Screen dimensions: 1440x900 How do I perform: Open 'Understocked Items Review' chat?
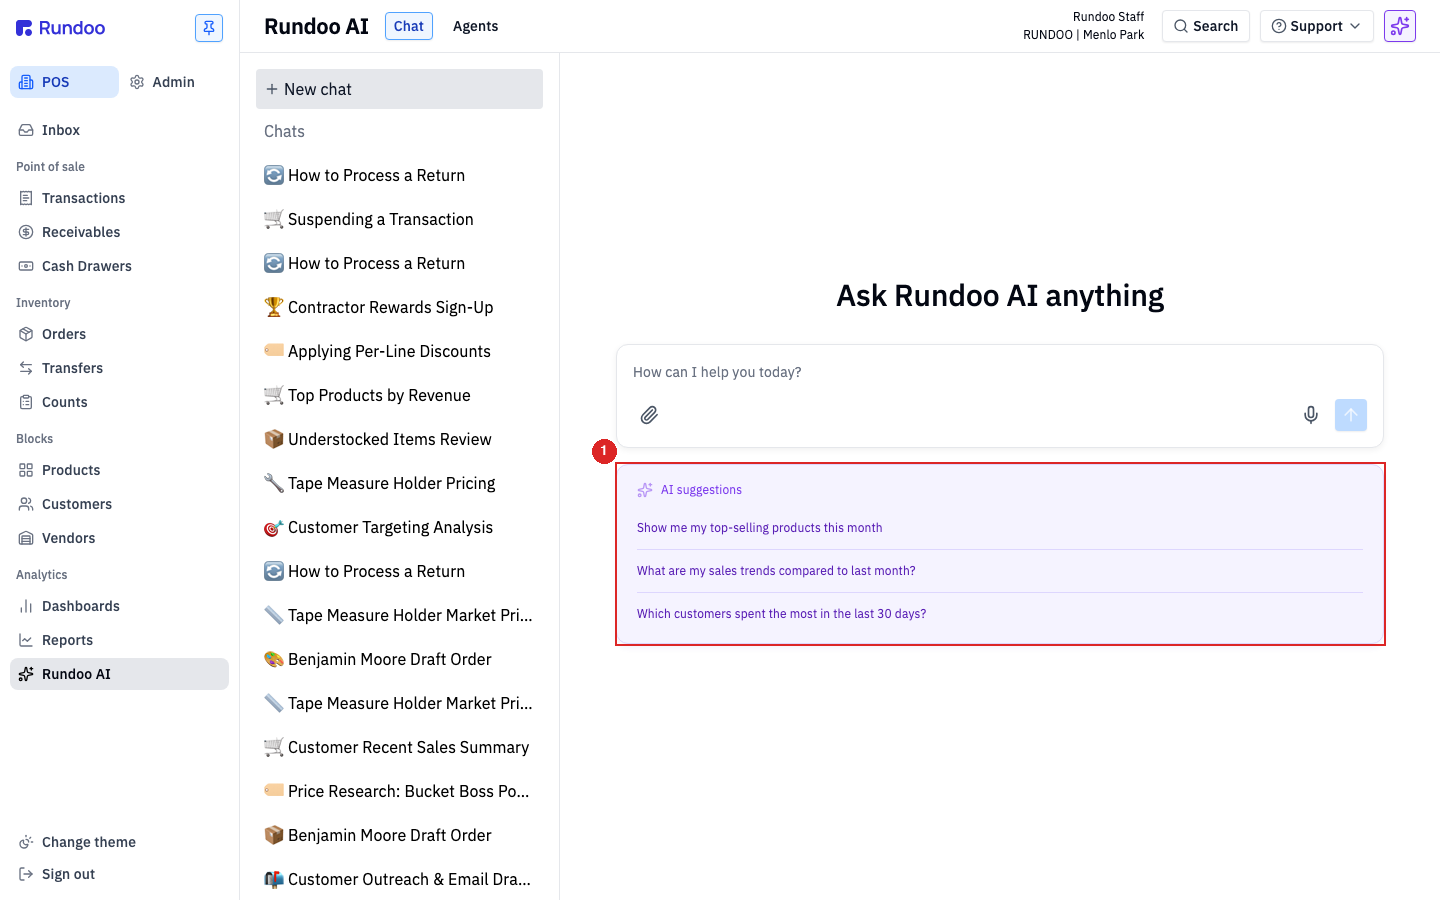[399, 439]
